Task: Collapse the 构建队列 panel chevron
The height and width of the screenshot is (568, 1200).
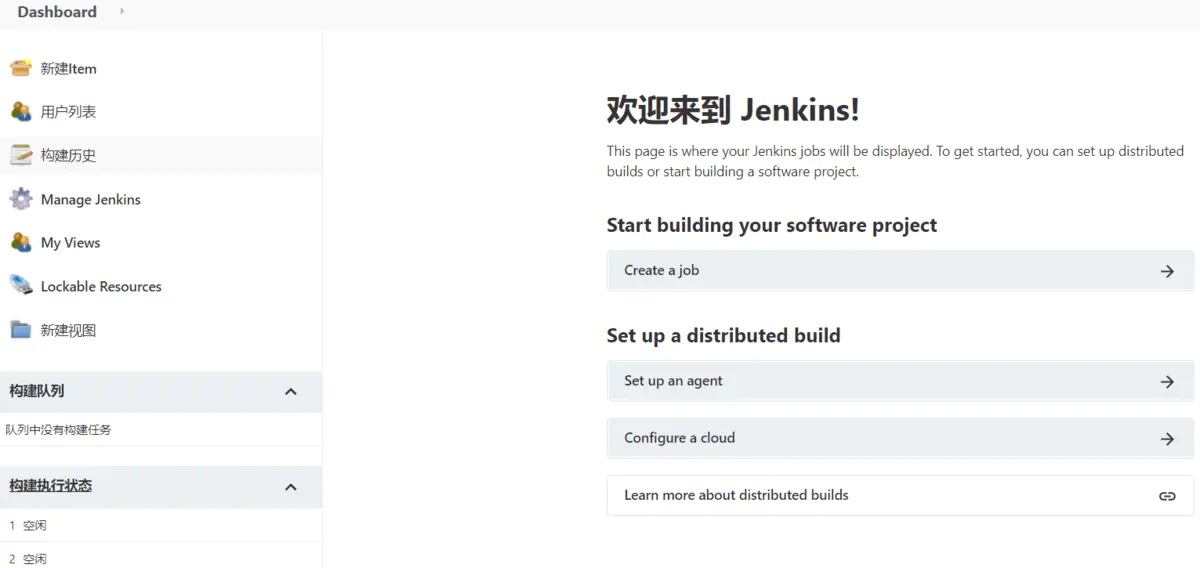Action: tap(291, 391)
